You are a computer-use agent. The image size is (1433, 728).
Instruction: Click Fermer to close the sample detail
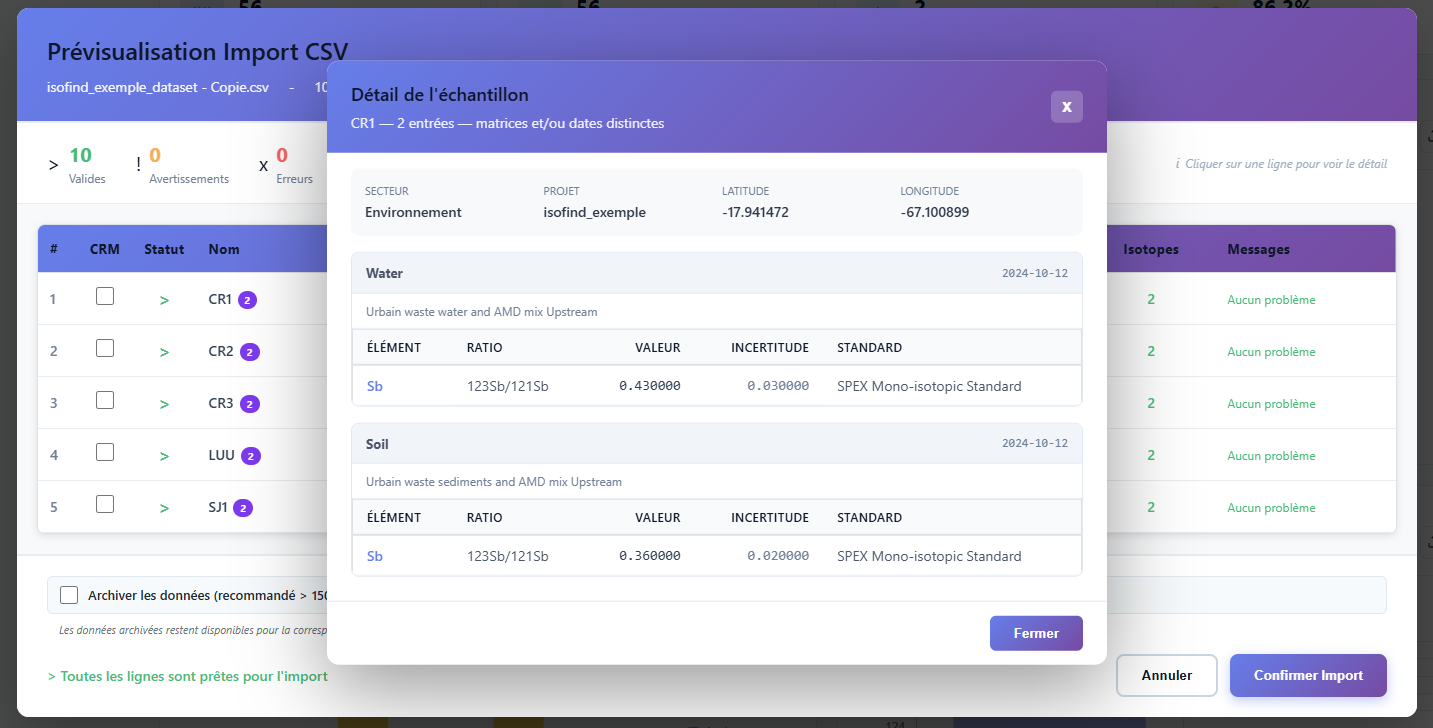(x=1035, y=632)
